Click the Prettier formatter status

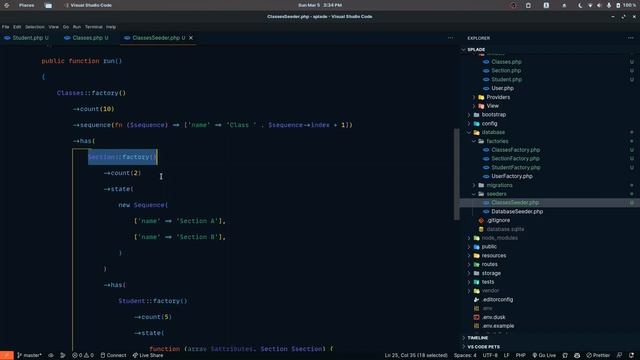598,355
